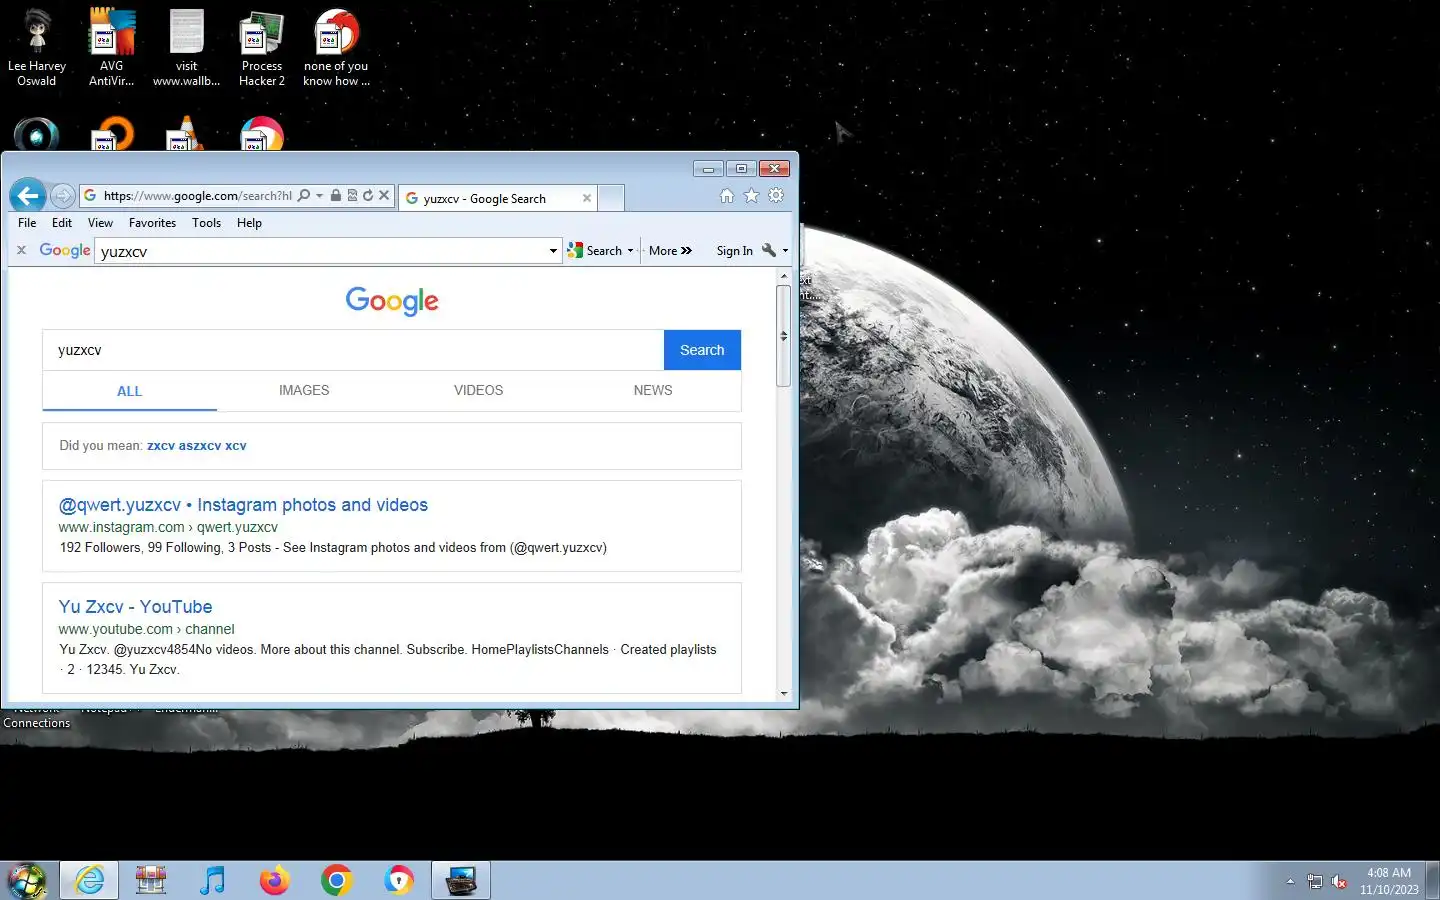Switch to the IMAGES results tab
The width and height of the screenshot is (1440, 900).
tap(304, 390)
